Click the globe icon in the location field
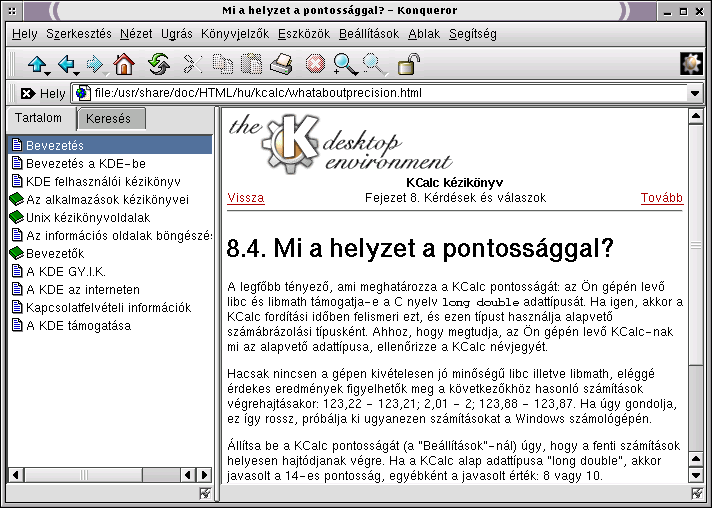Viewport: 712px width, 508px height. point(82,93)
